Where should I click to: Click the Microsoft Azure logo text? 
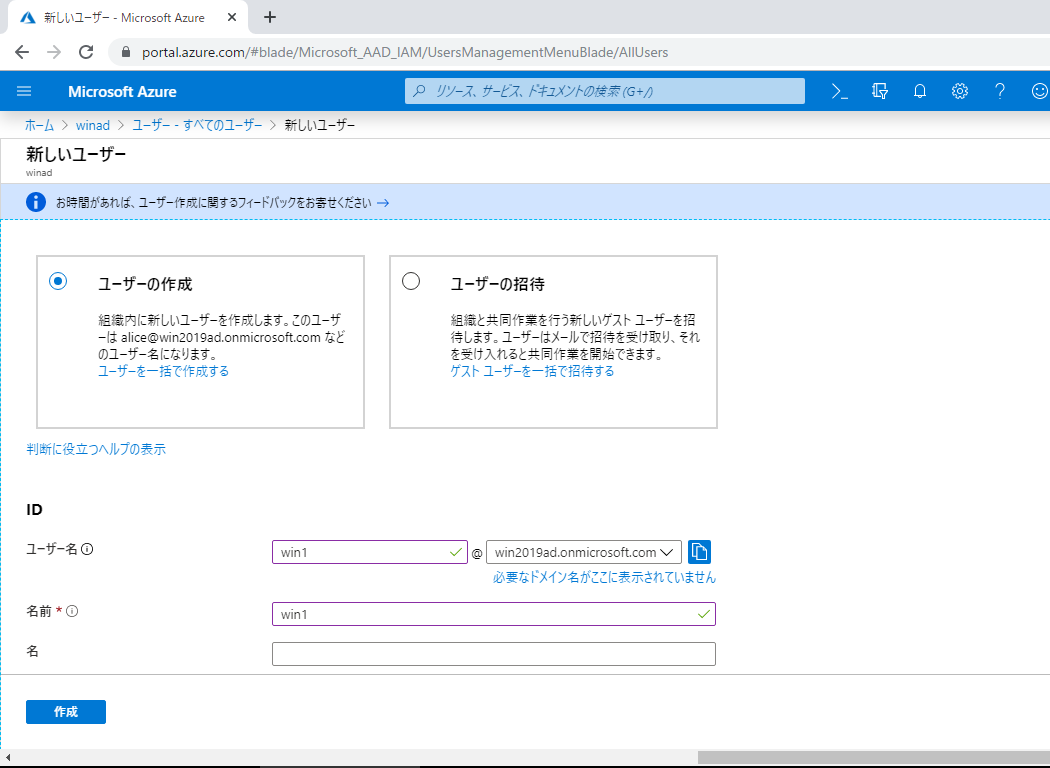[123, 92]
